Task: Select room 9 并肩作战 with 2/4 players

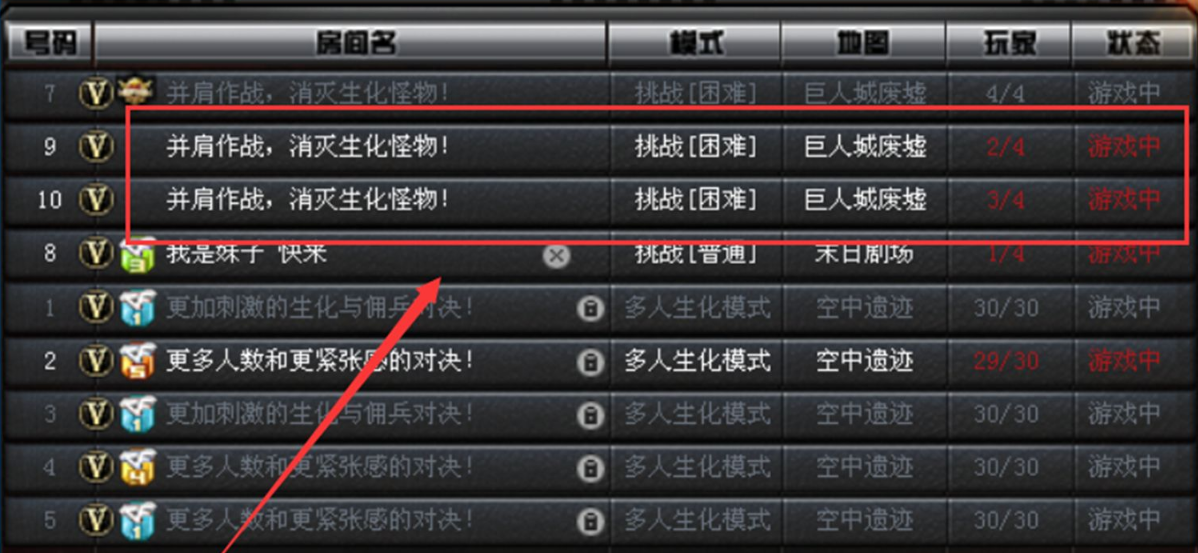Action: [596, 146]
